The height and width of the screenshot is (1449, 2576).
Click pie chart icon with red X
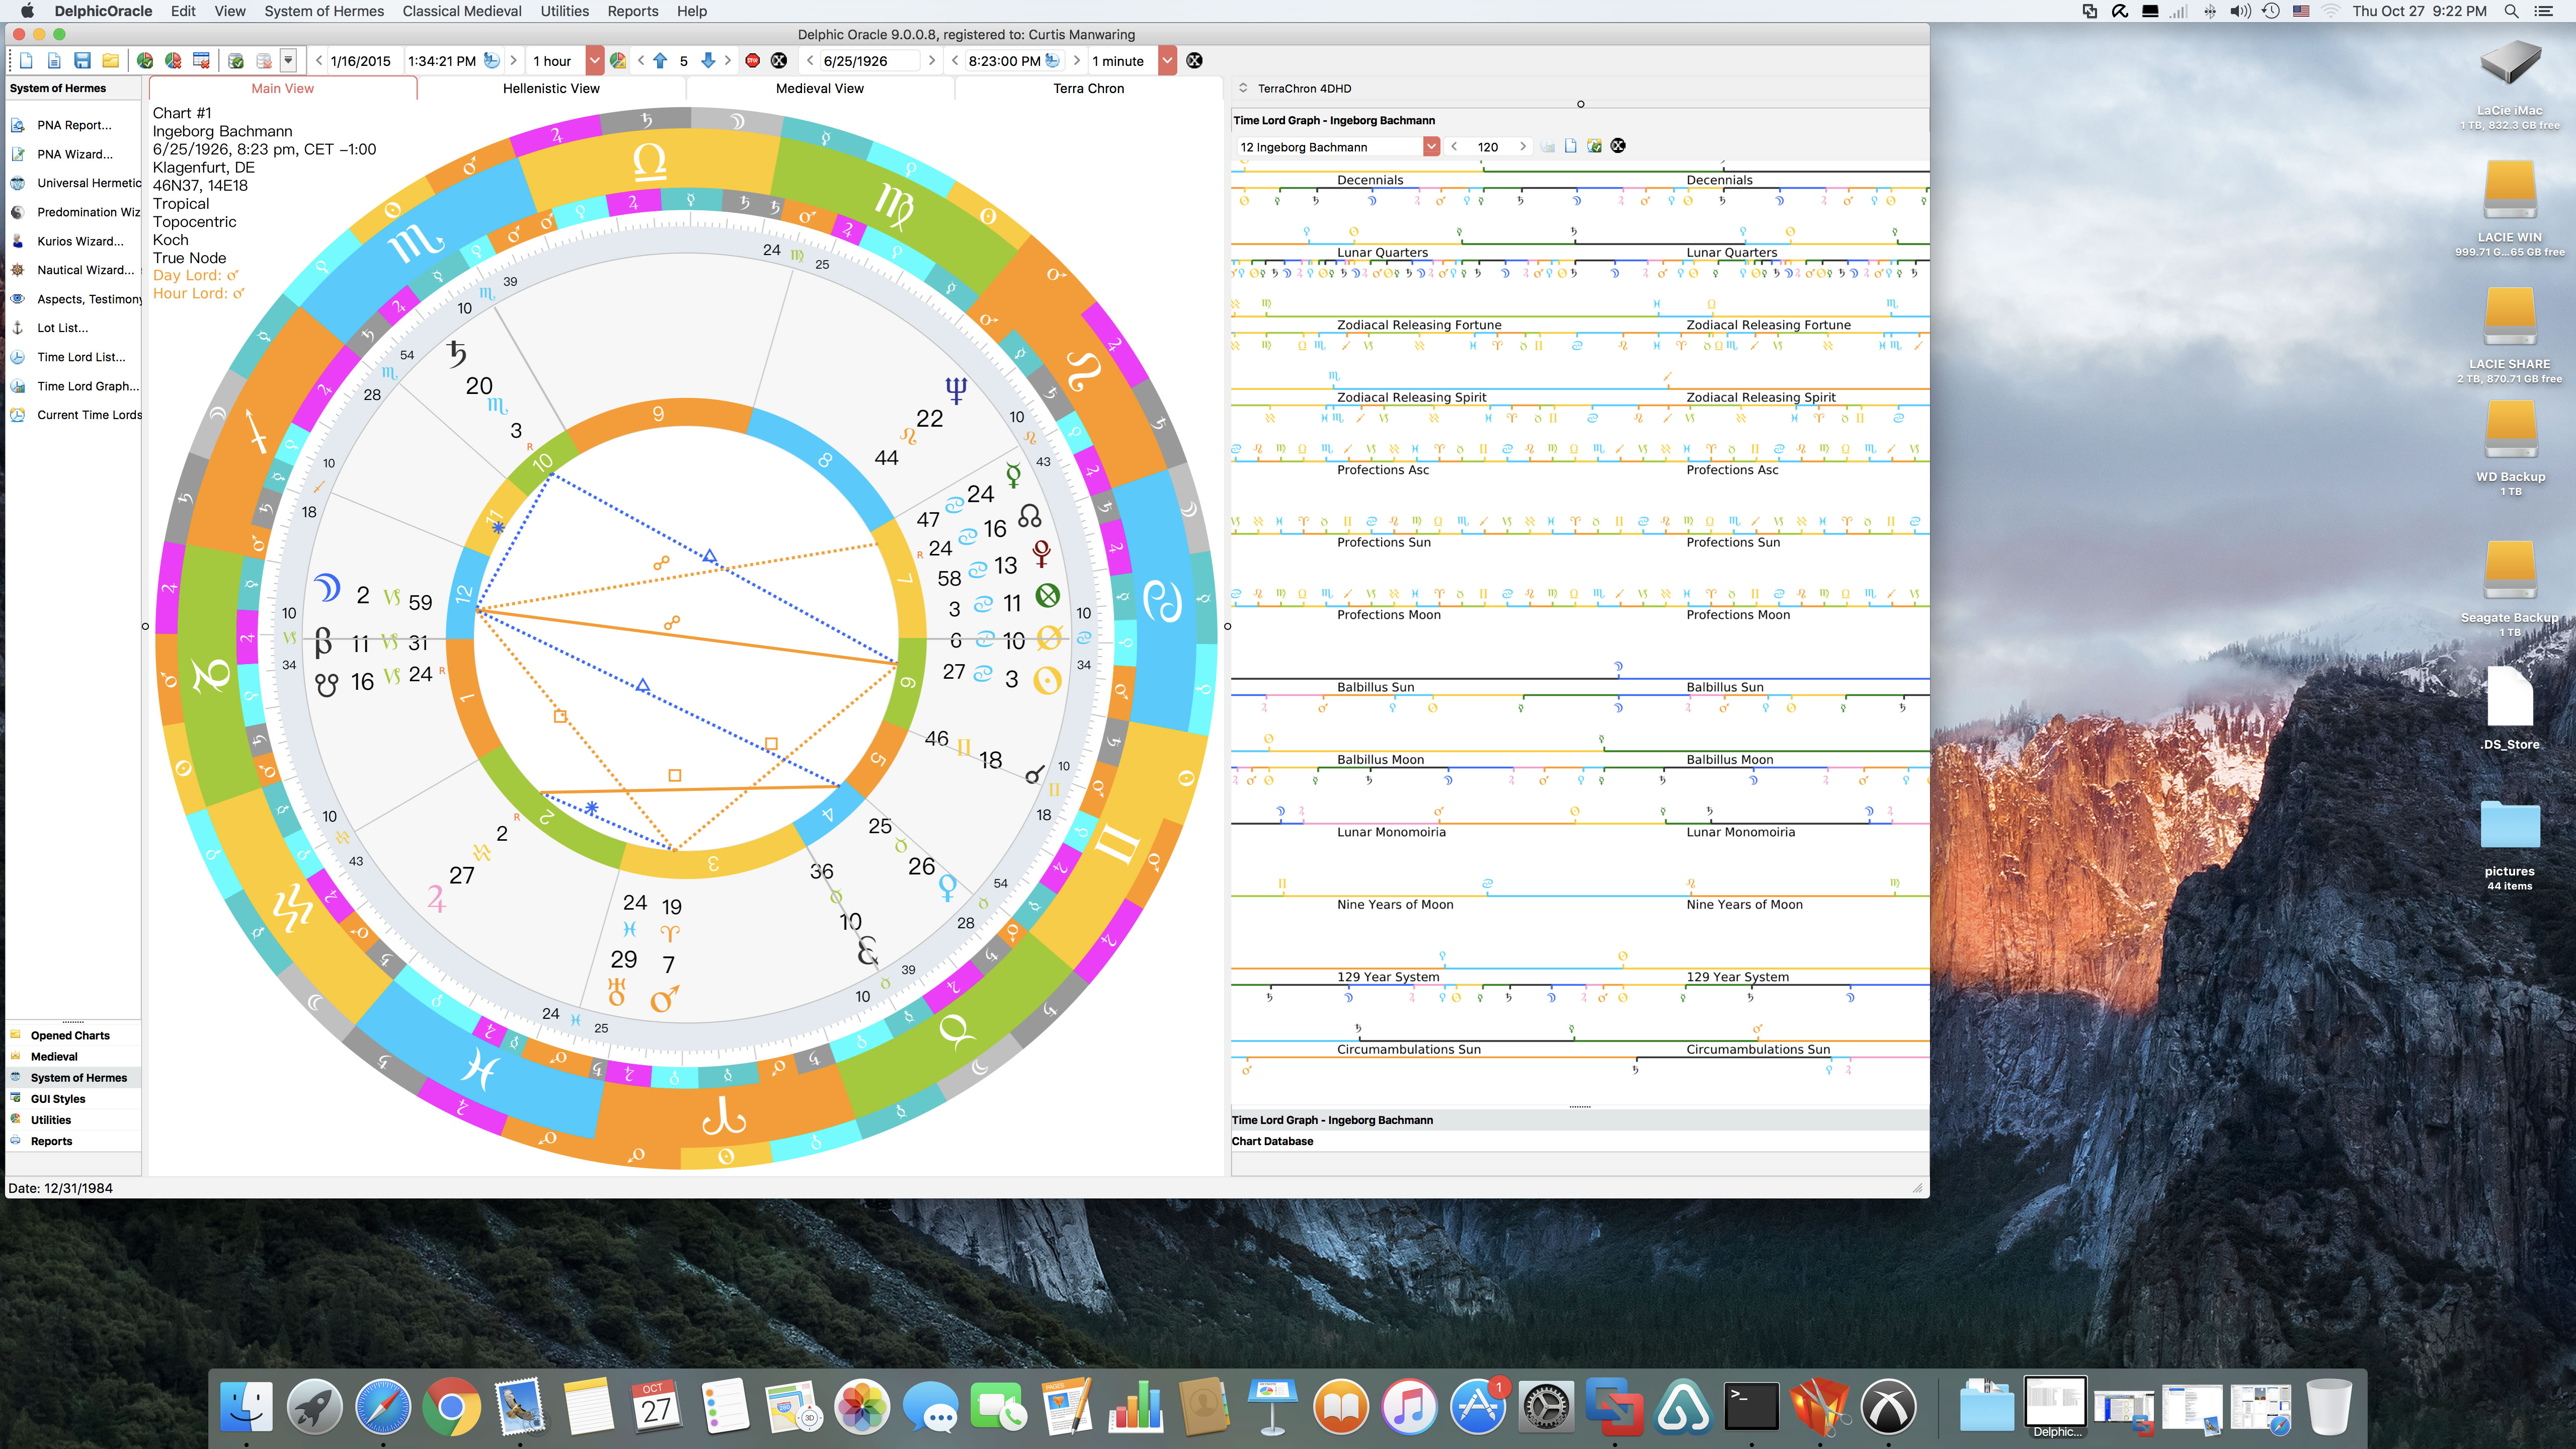[x=173, y=61]
